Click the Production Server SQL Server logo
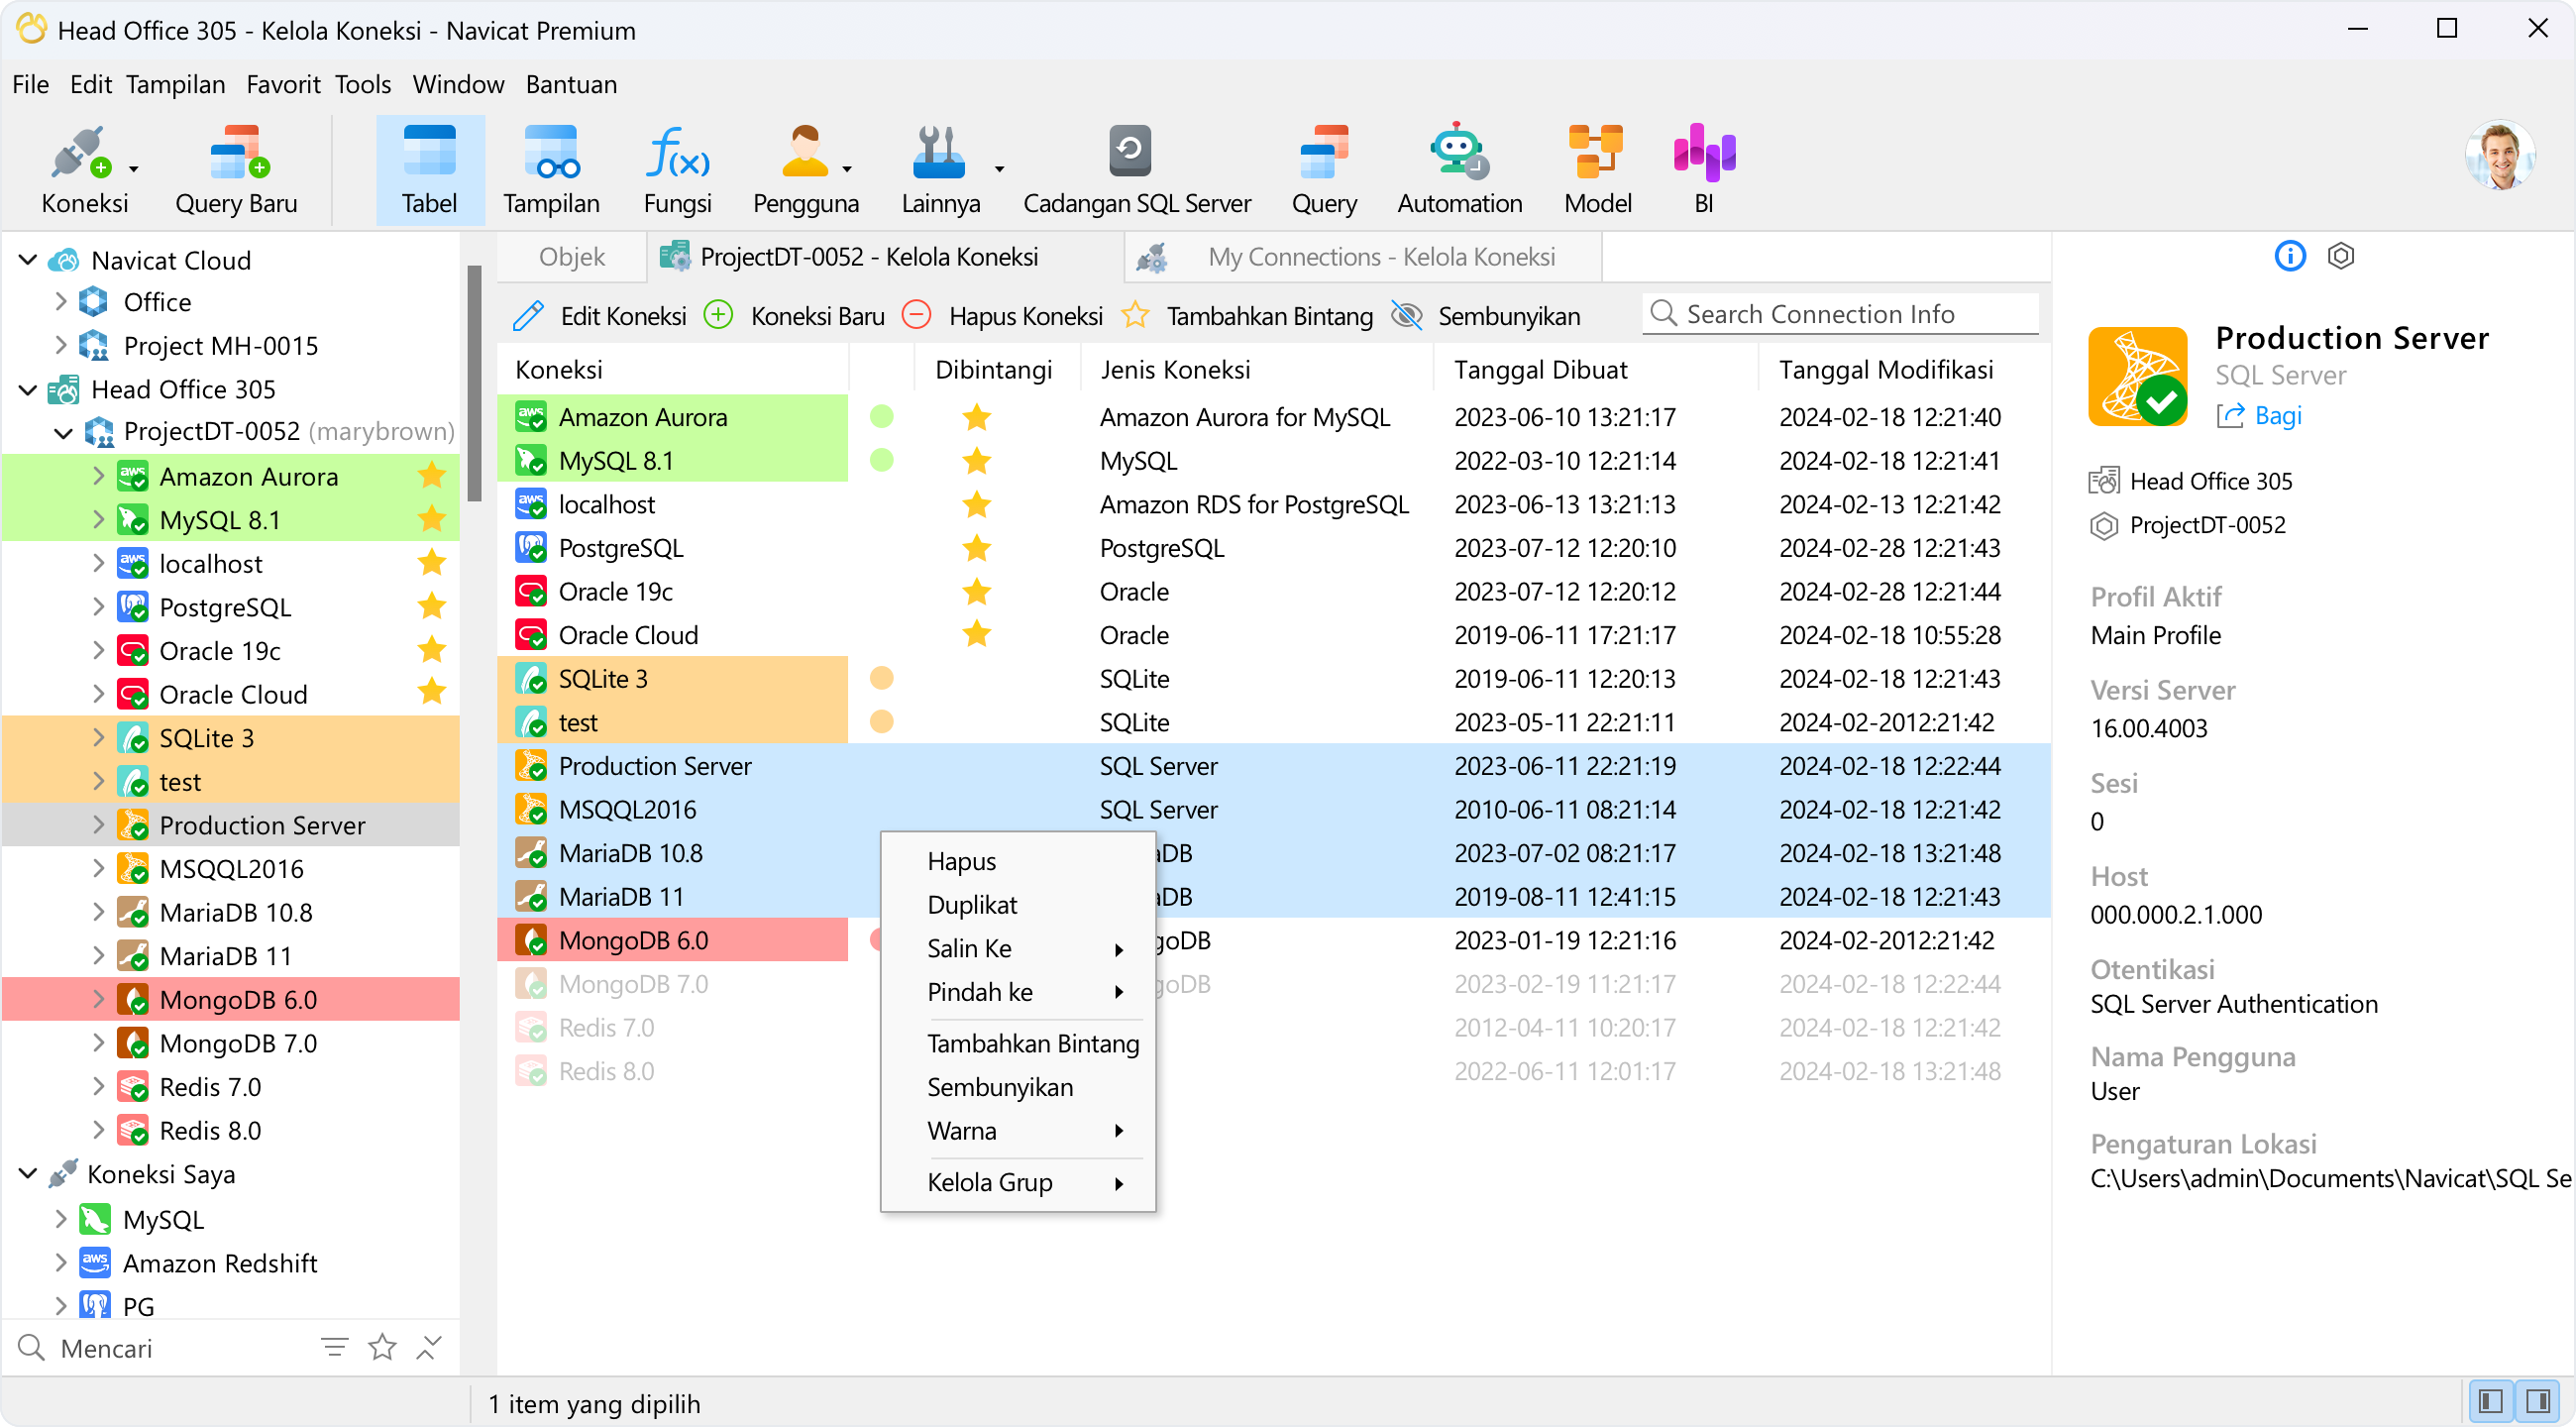2576x1427 pixels. [x=2138, y=377]
